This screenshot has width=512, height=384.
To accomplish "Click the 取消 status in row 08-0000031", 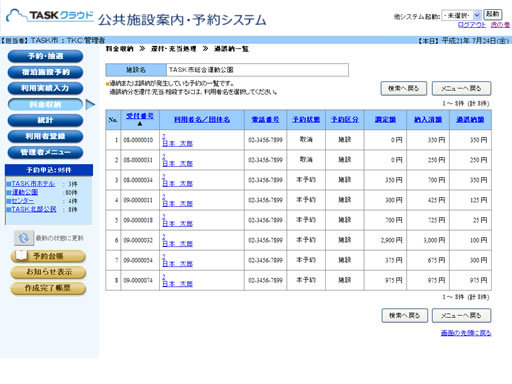I will (306, 159).
